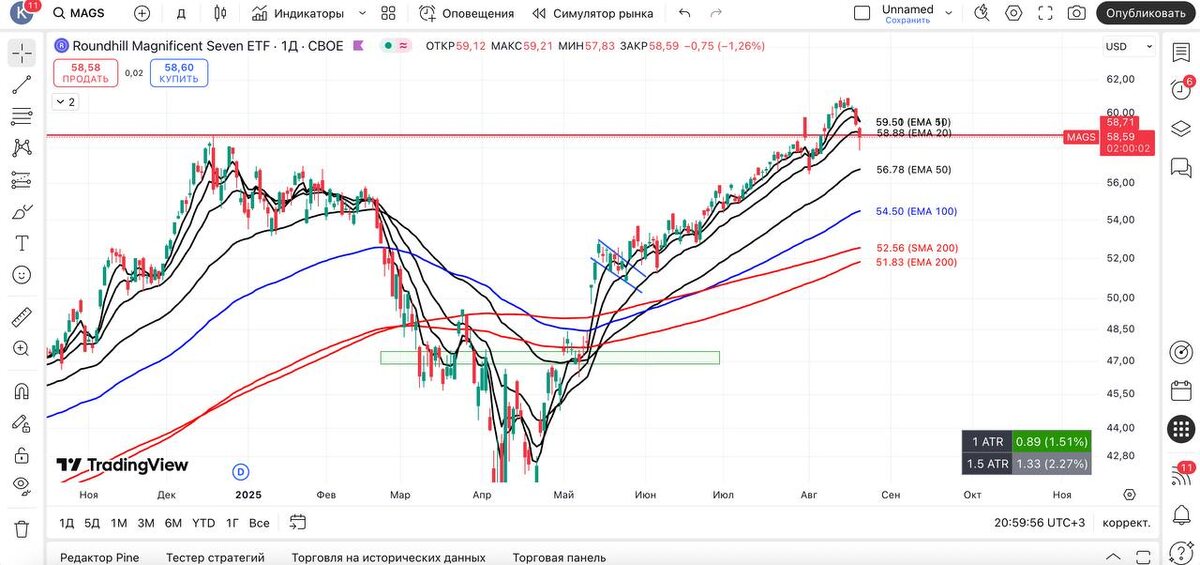Open the chart patterns tool group
Screen dimensions: 1200x565
click(x=21, y=148)
